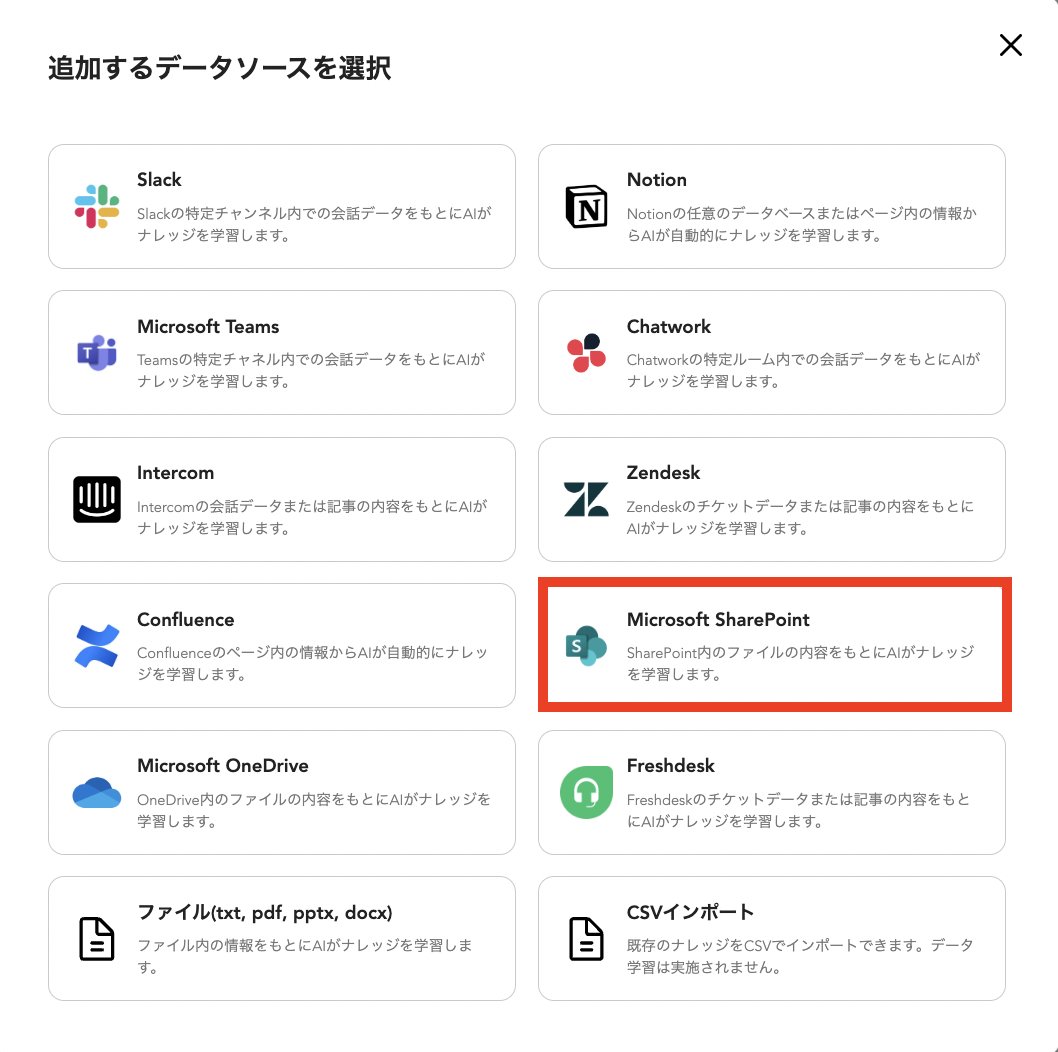Click the SharePoint description about ファイルの内容
Viewport: 1058px width, 1052px height.
[801, 663]
